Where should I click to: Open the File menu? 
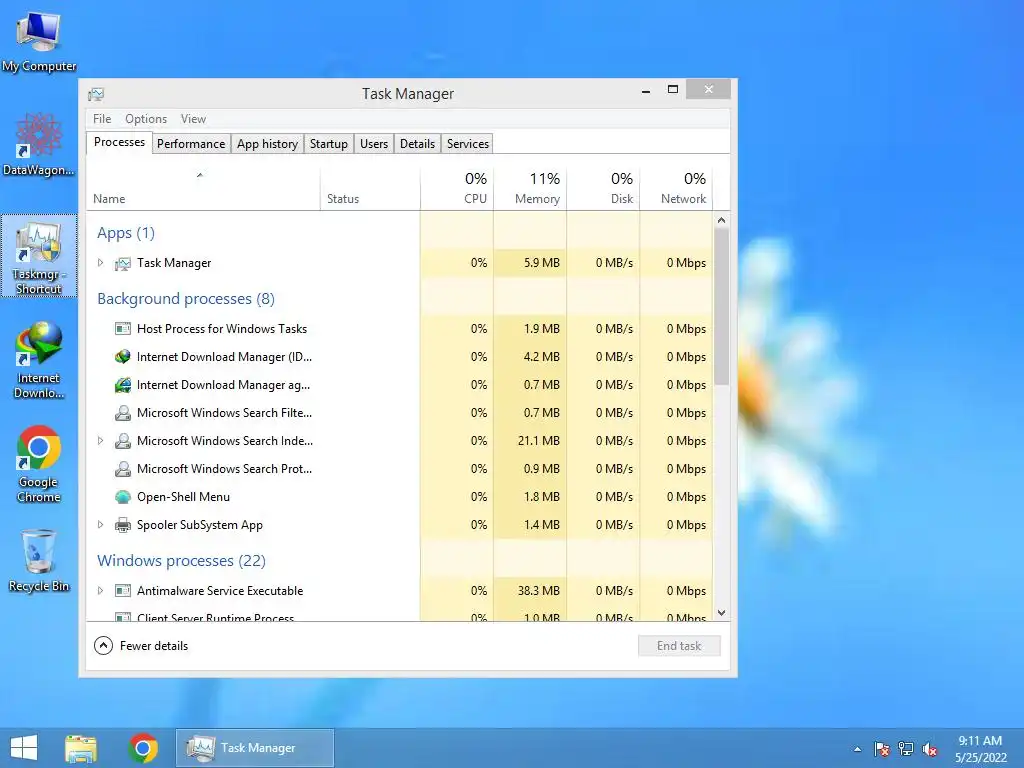click(x=102, y=119)
